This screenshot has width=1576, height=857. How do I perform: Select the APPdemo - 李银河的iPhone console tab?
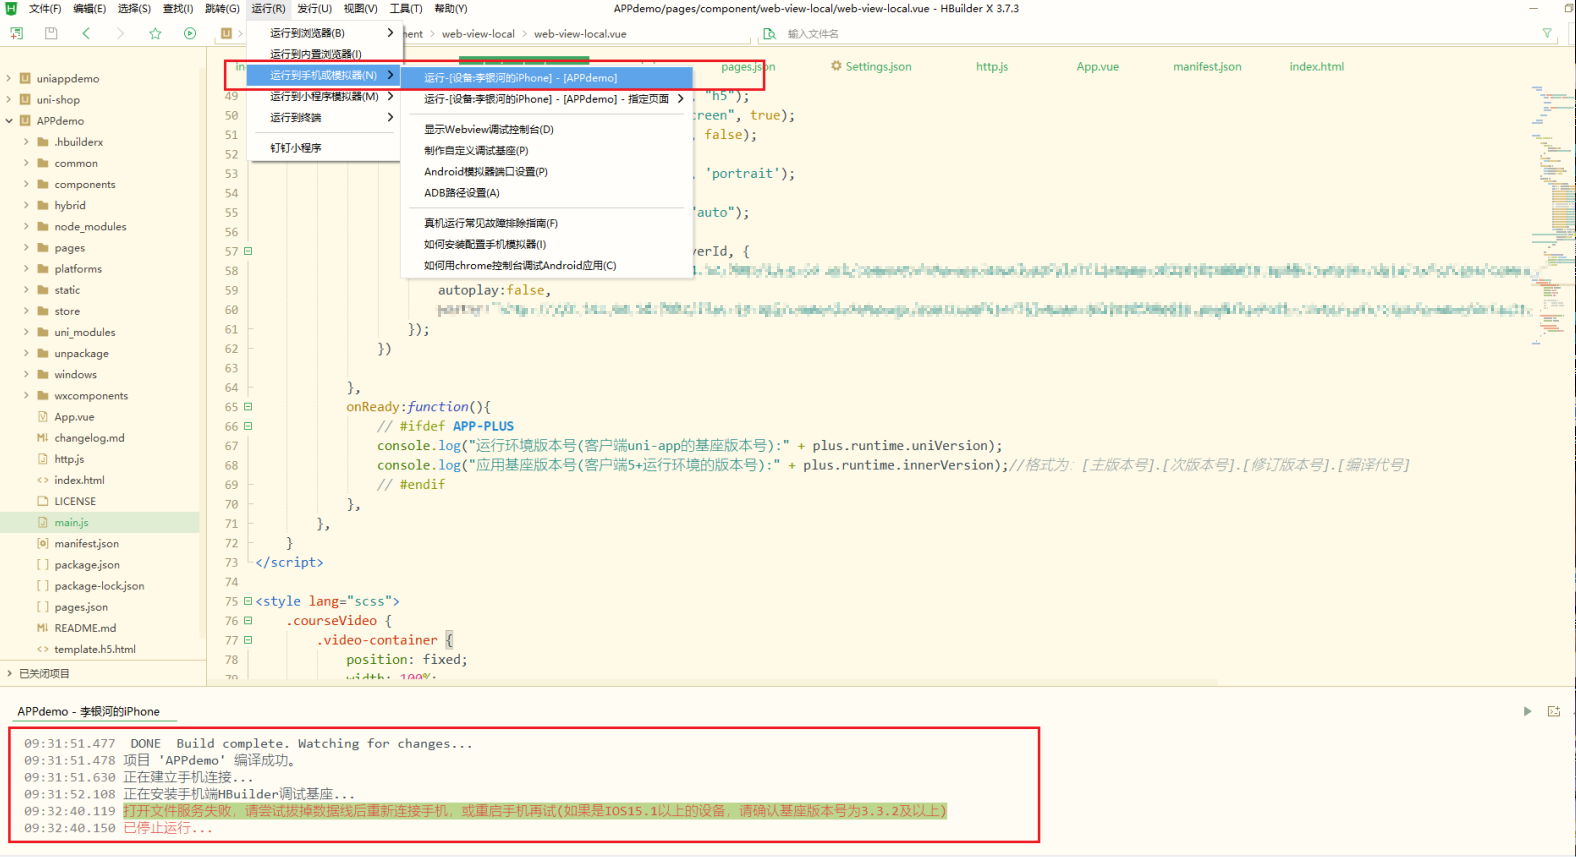click(x=88, y=712)
